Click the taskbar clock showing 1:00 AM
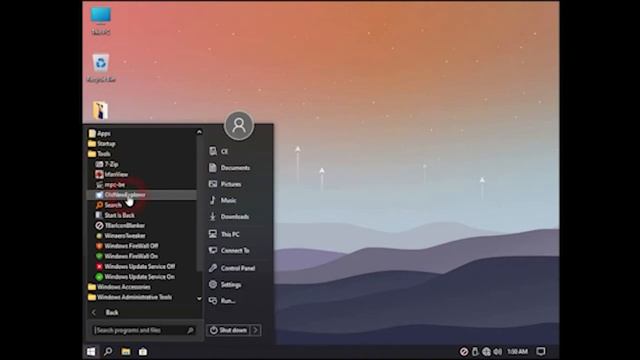 pos(517,351)
